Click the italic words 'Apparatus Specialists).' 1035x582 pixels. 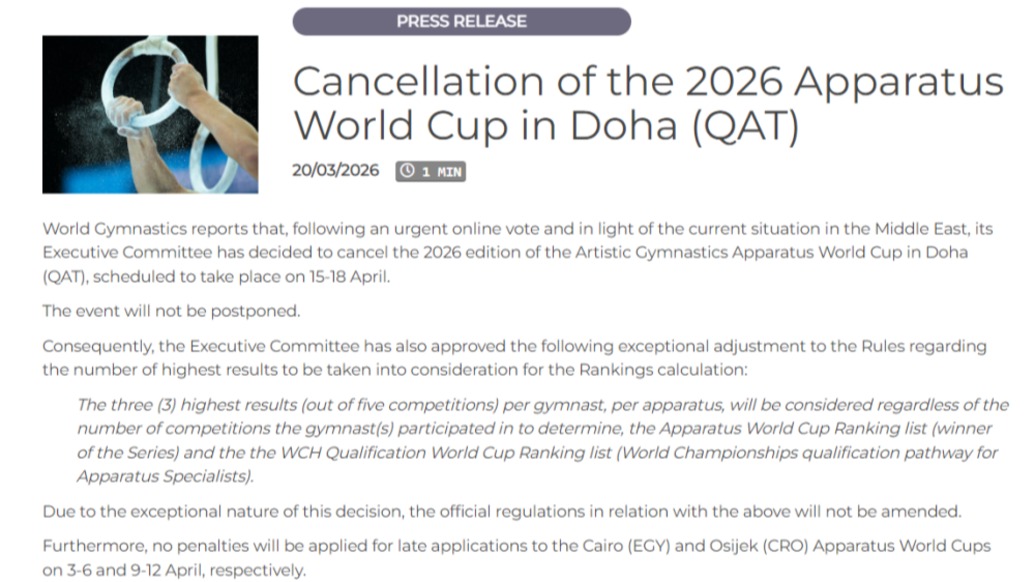coord(165,476)
